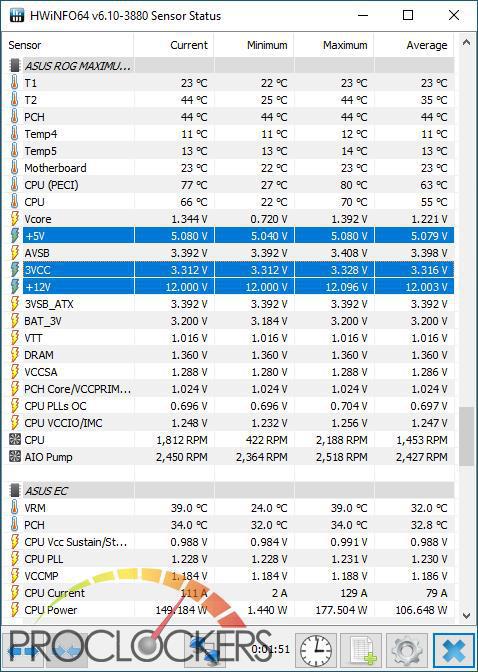This screenshot has width=478, height=672.
Task: Select the 3VSB_ATX row label
Action: (x=49, y=304)
